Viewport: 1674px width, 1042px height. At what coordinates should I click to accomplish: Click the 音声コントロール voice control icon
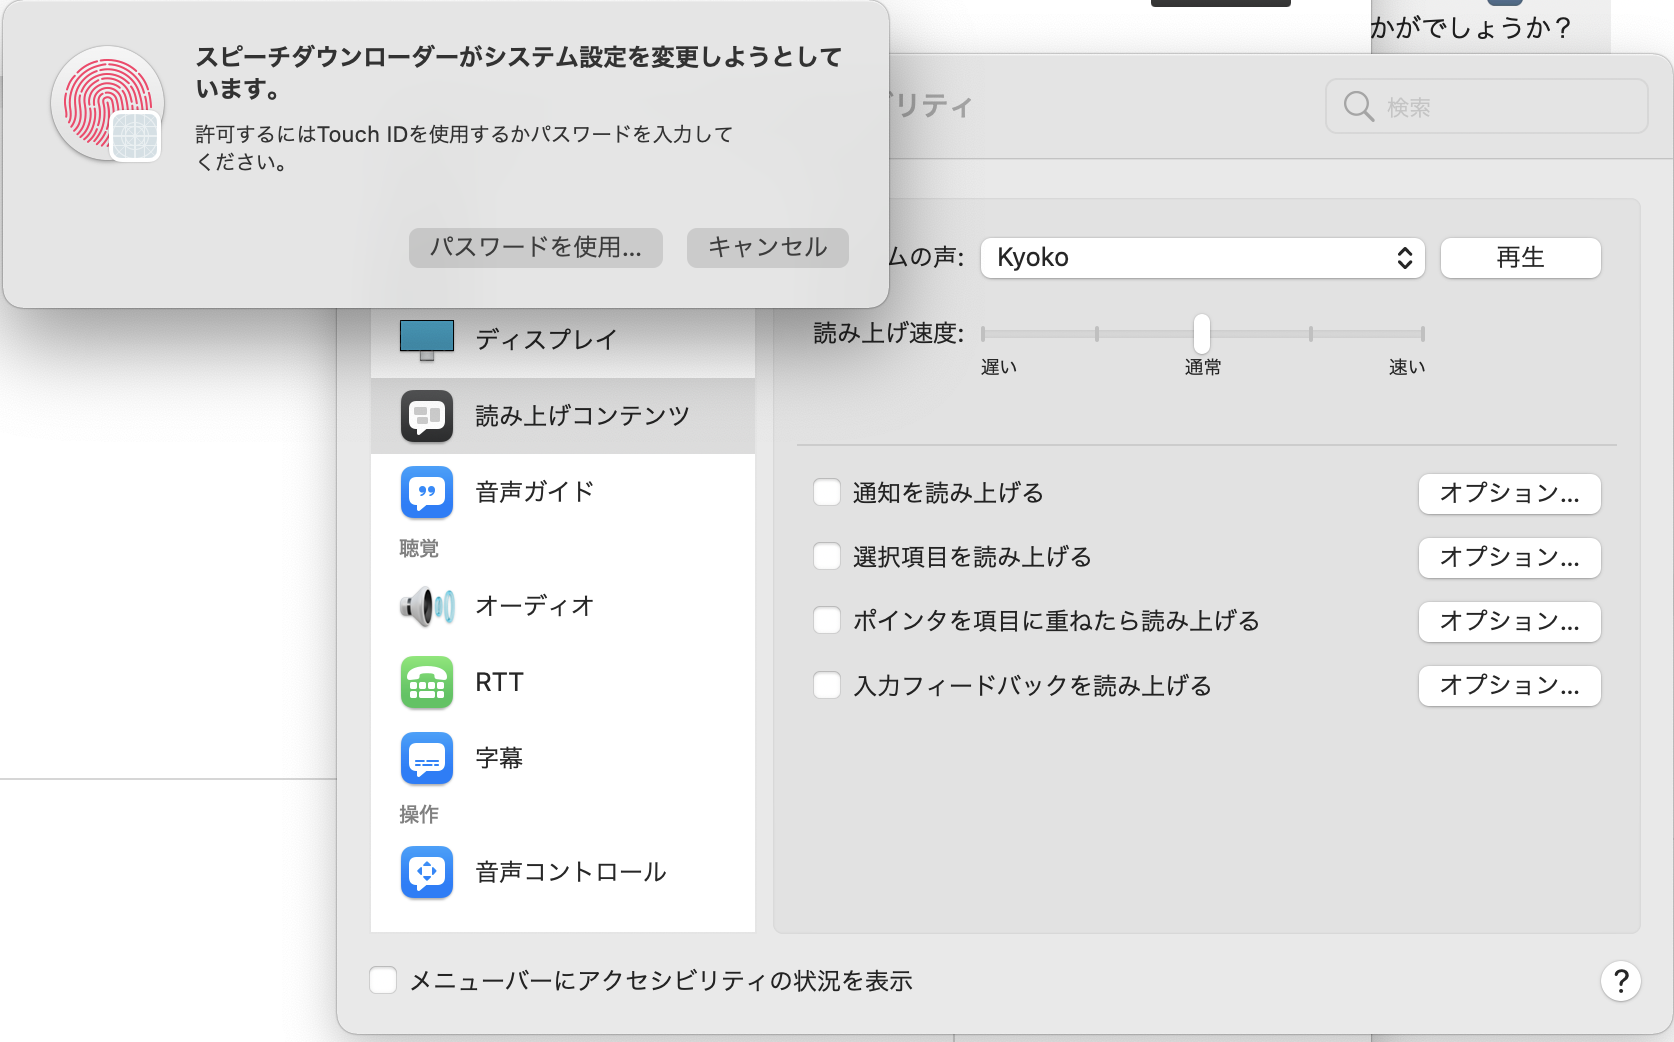coord(427,872)
